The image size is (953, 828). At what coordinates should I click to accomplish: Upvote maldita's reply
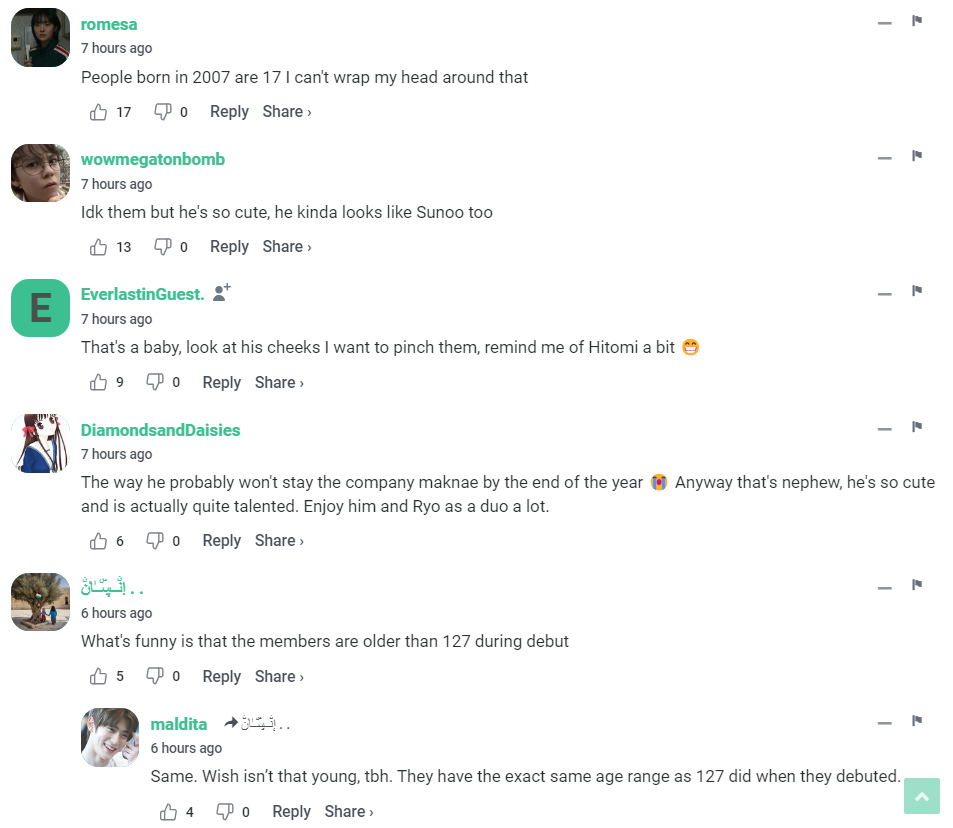click(169, 812)
